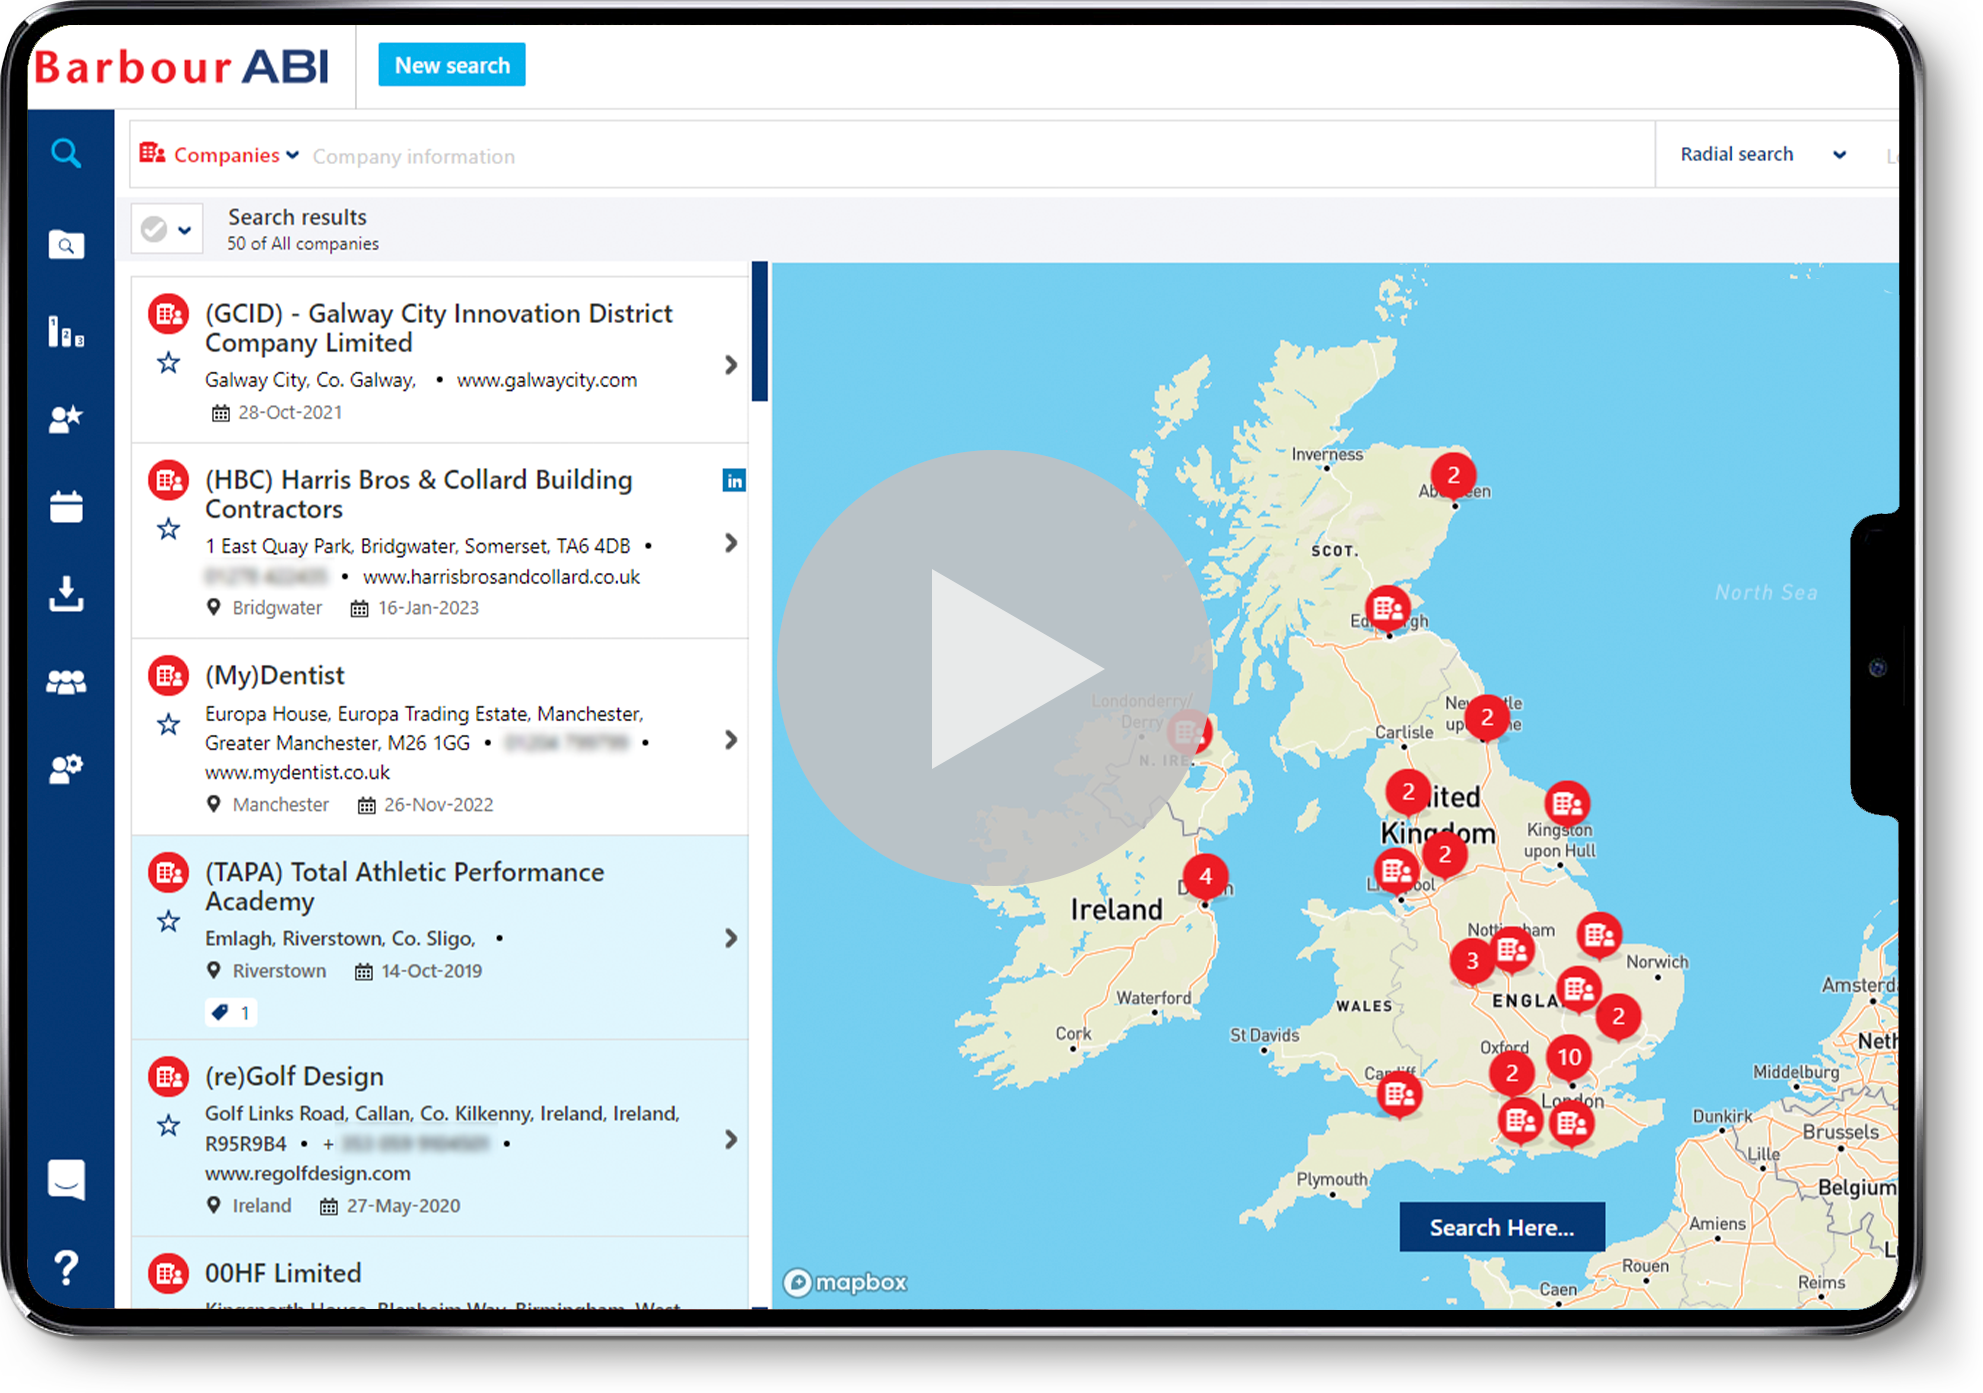Image resolution: width=1983 pixels, height=1393 pixels.
Task: Open the calendar icon in sidebar
Action: click(66, 506)
